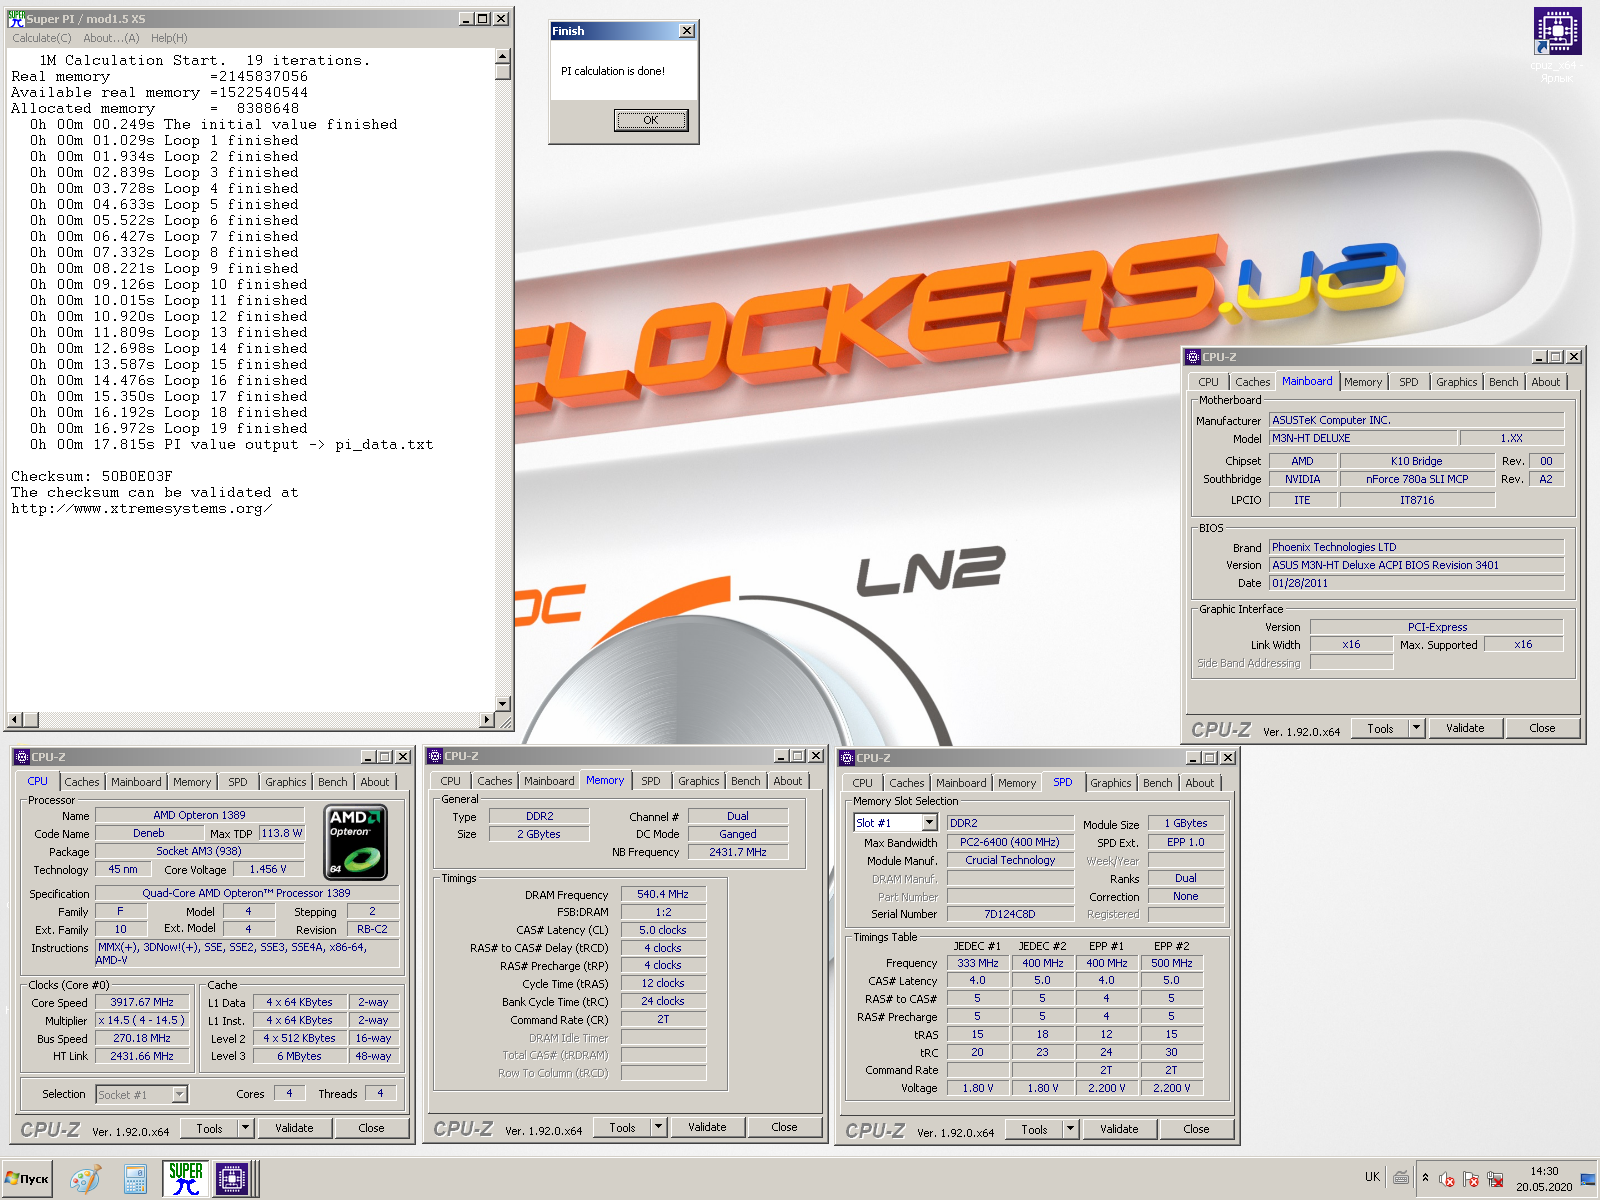Image resolution: width=1600 pixels, height=1200 pixels.
Task: Click the title bar icon of CPU-Z SPD window
Action: click(x=847, y=758)
